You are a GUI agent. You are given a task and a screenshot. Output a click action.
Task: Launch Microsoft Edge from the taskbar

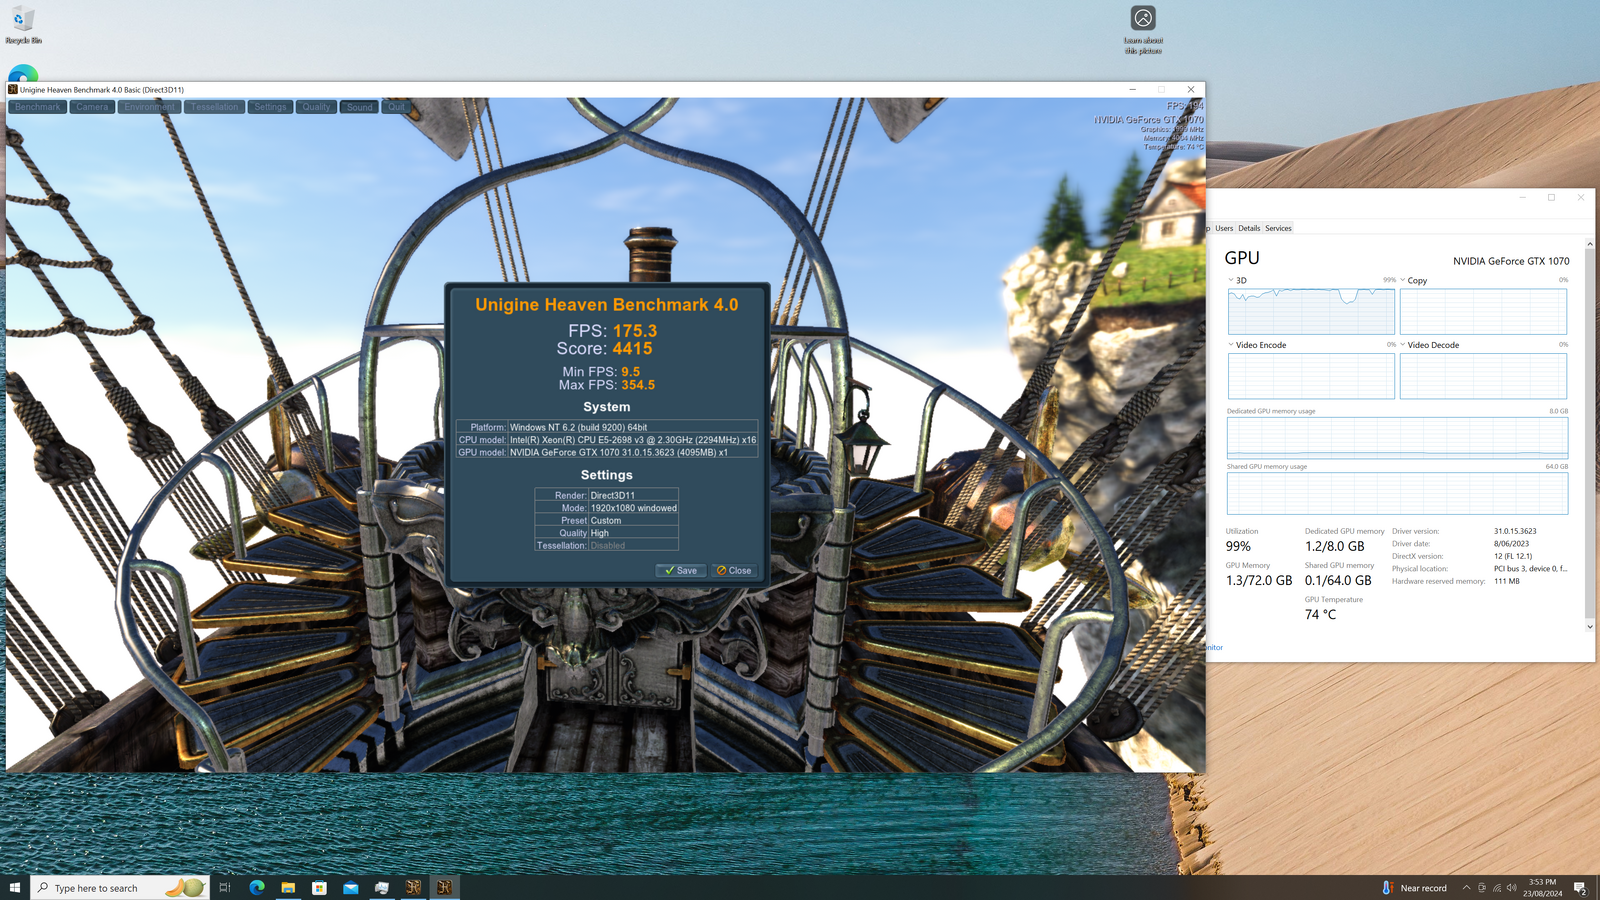[257, 888]
